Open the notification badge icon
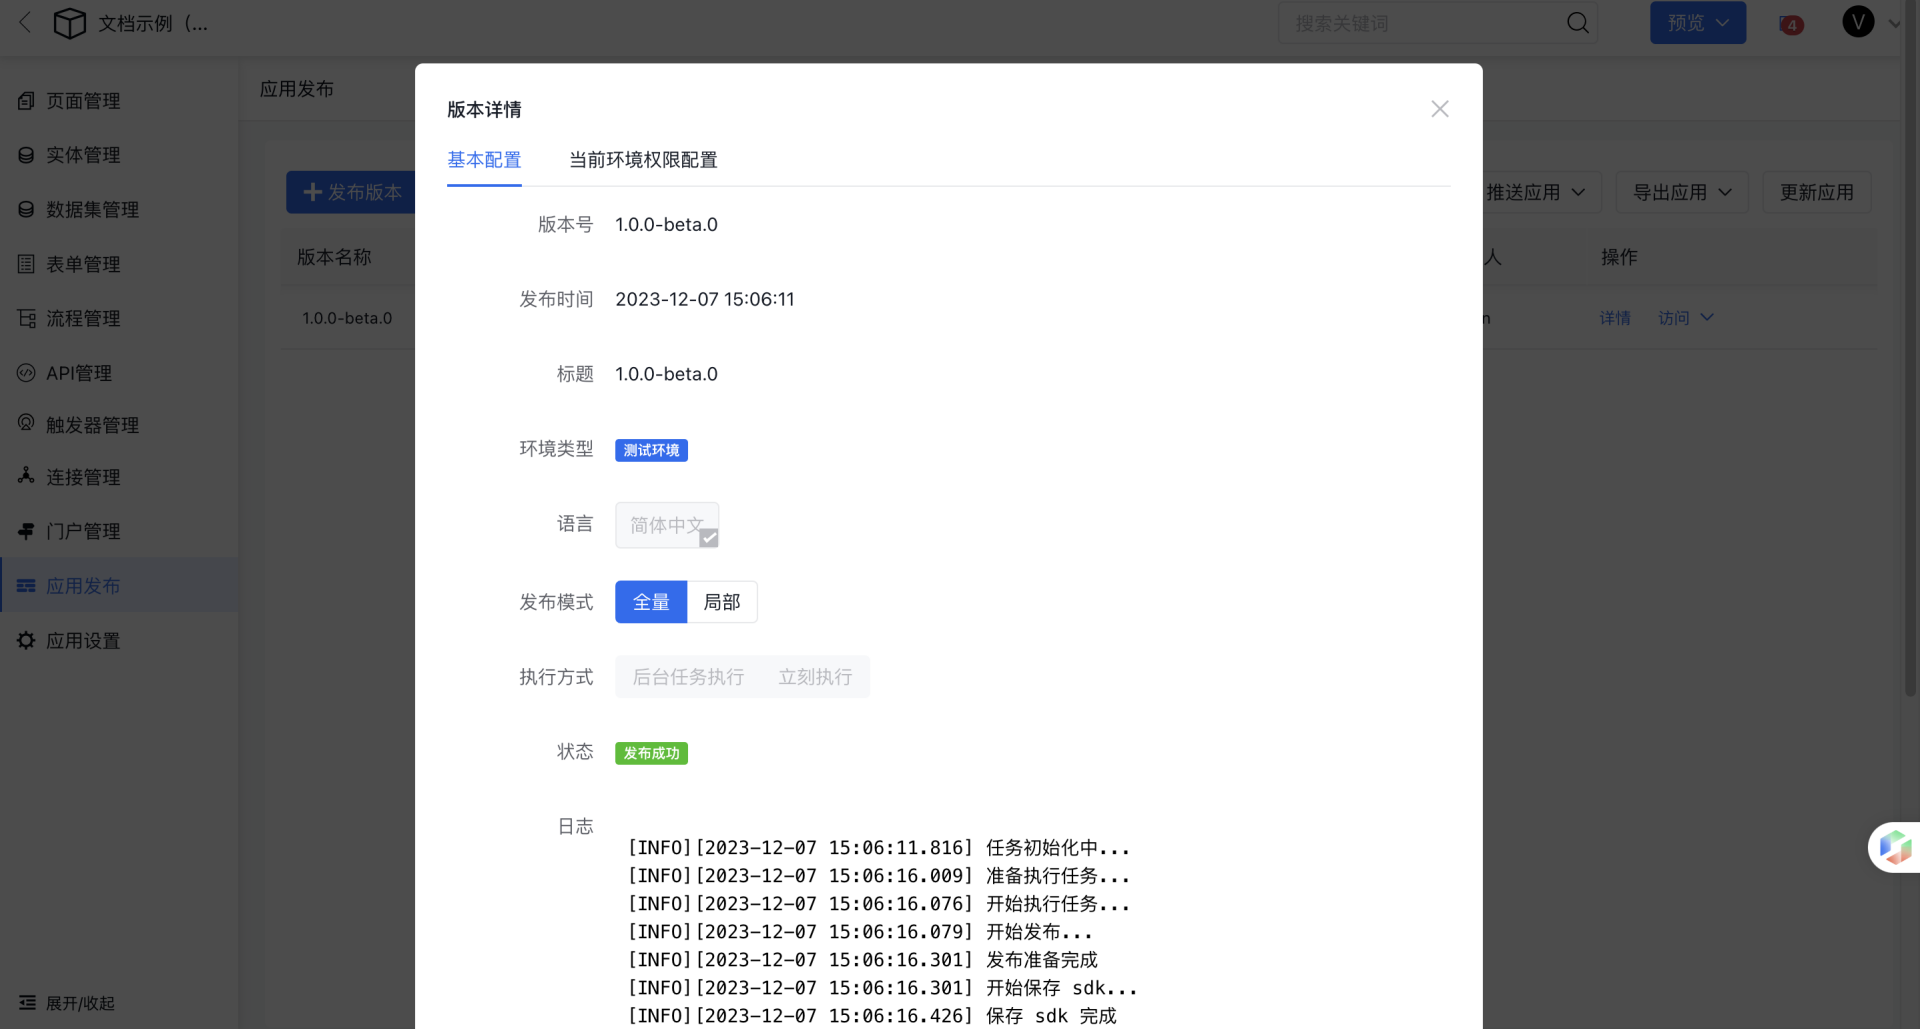Screen dimensions: 1920x1029 click(x=1791, y=25)
